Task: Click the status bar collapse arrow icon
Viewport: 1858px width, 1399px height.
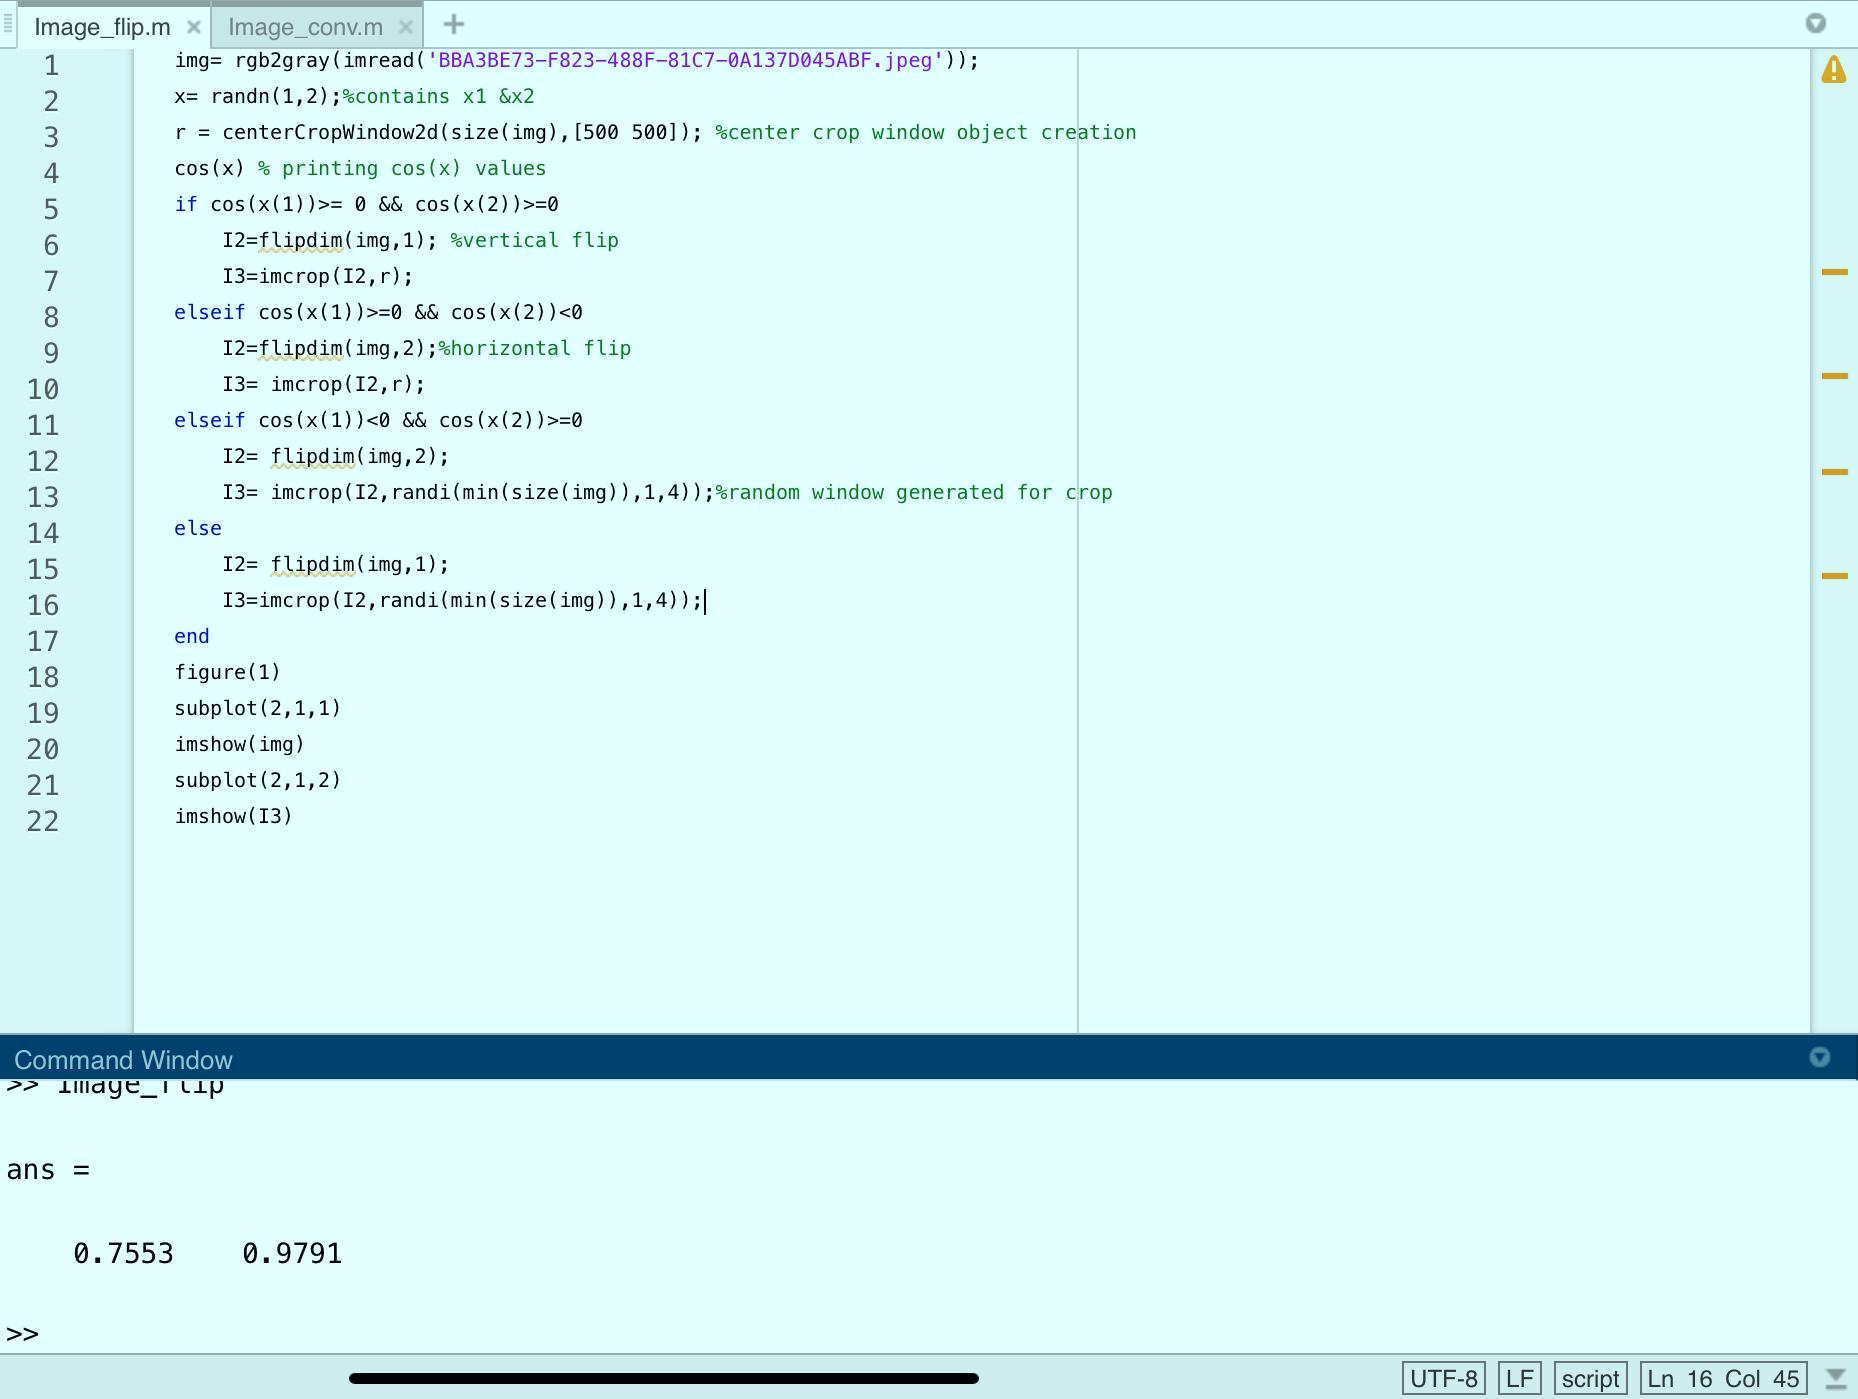Action: pyautogui.click(x=1835, y=1379)
